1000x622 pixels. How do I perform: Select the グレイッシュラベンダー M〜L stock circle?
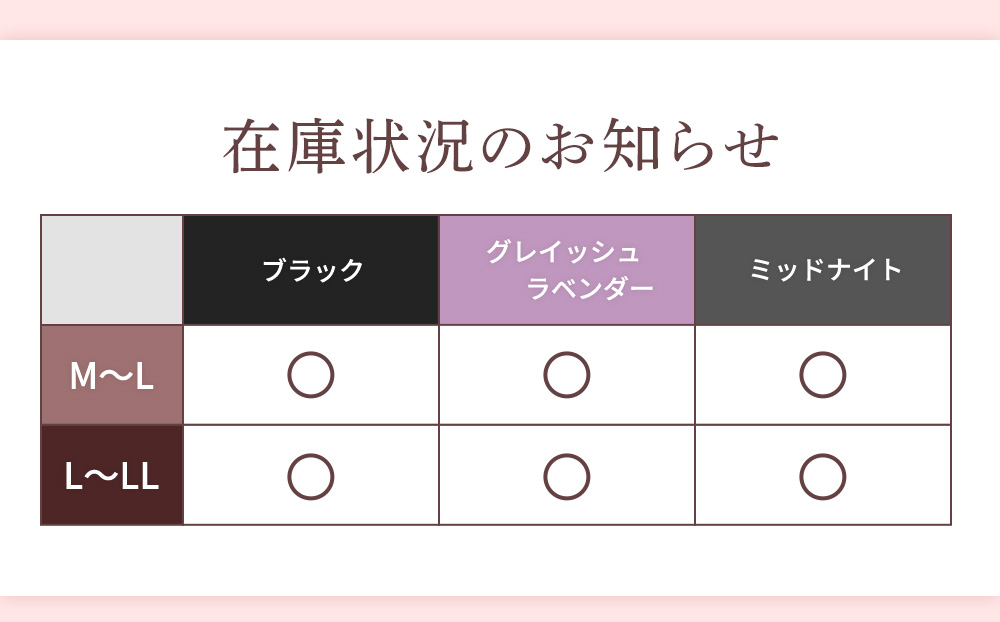click(567, 375)
